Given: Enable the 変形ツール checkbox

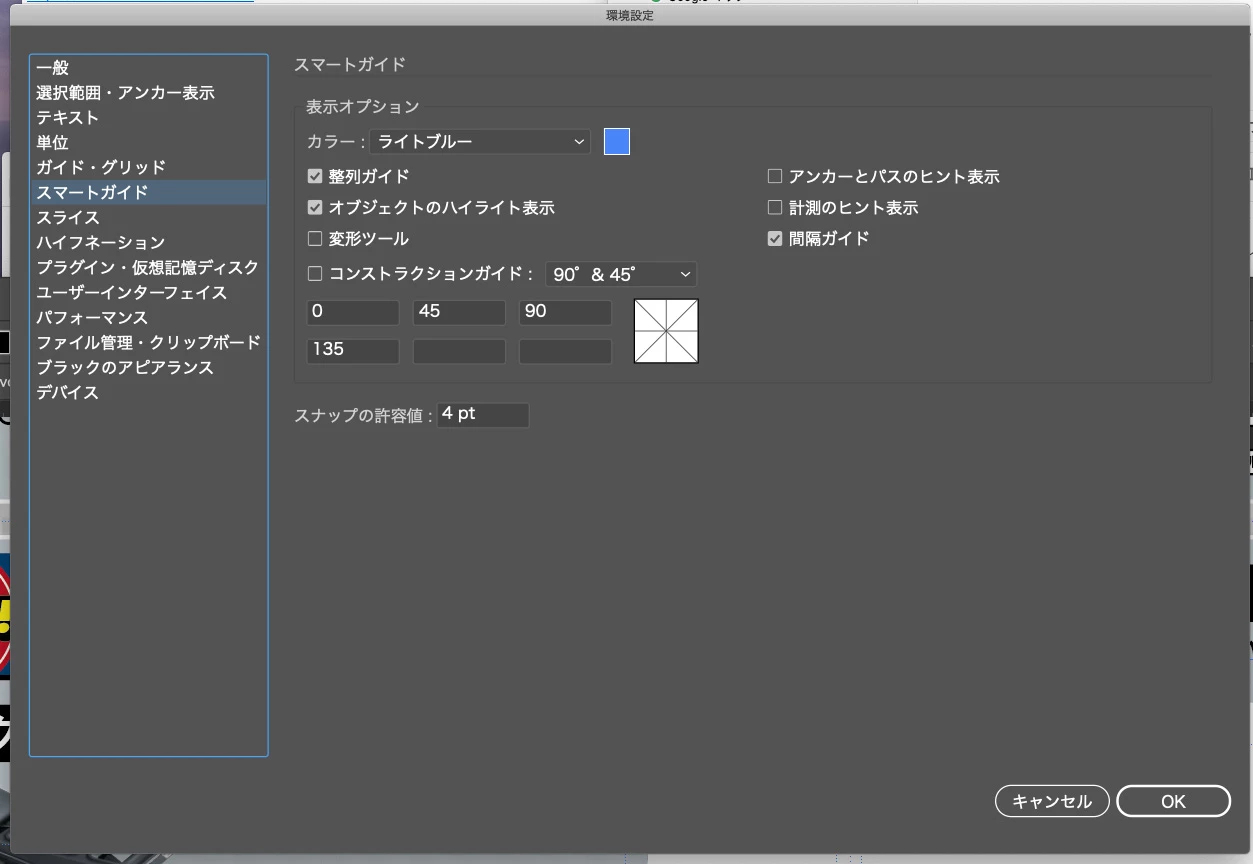Looking at the screenshot, I should (315, 240).
